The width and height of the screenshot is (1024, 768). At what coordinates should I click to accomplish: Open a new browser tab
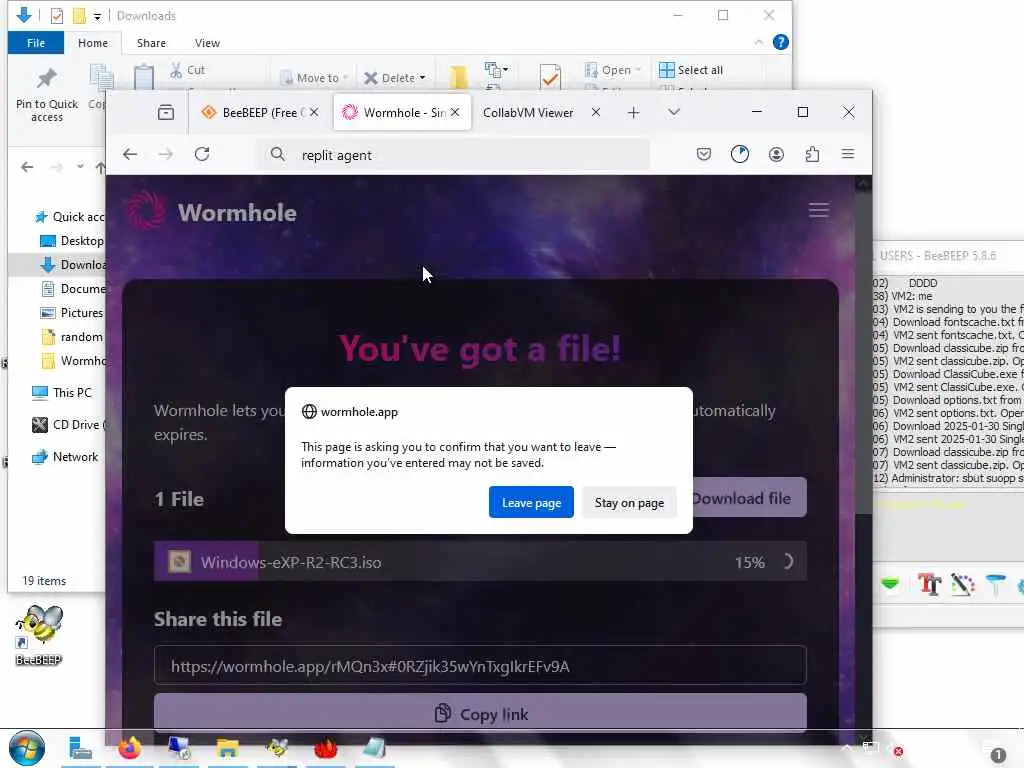tap(633, 112)
